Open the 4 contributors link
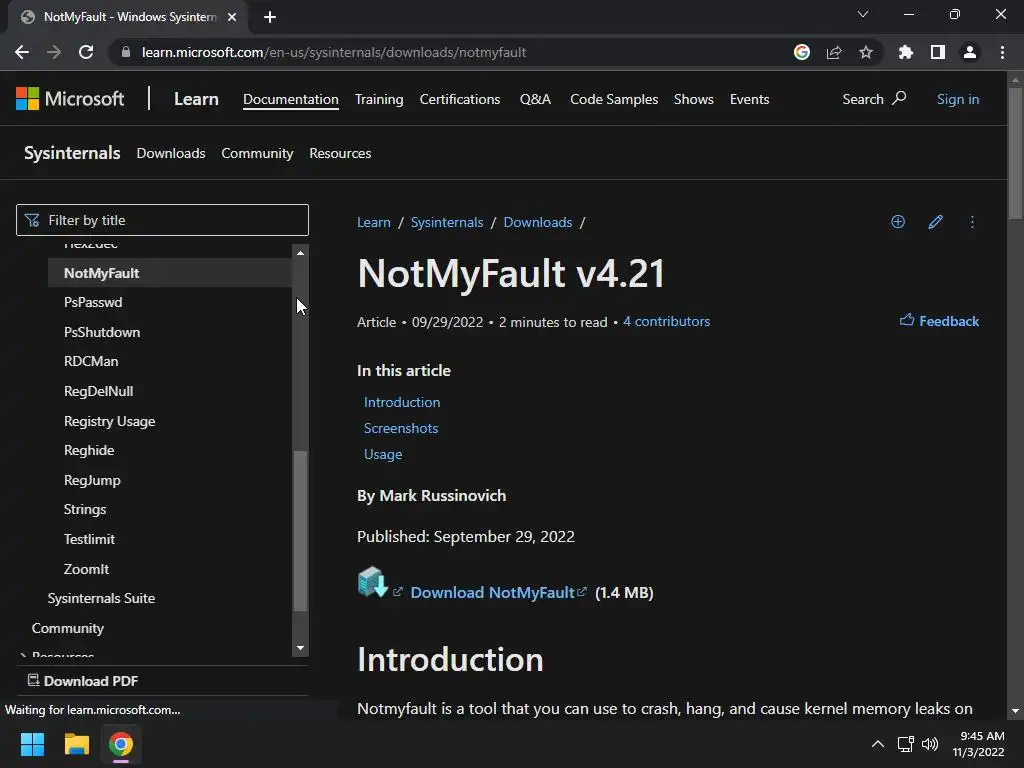The height and width of the screenshot is (768, 1024). click(666, 321)
